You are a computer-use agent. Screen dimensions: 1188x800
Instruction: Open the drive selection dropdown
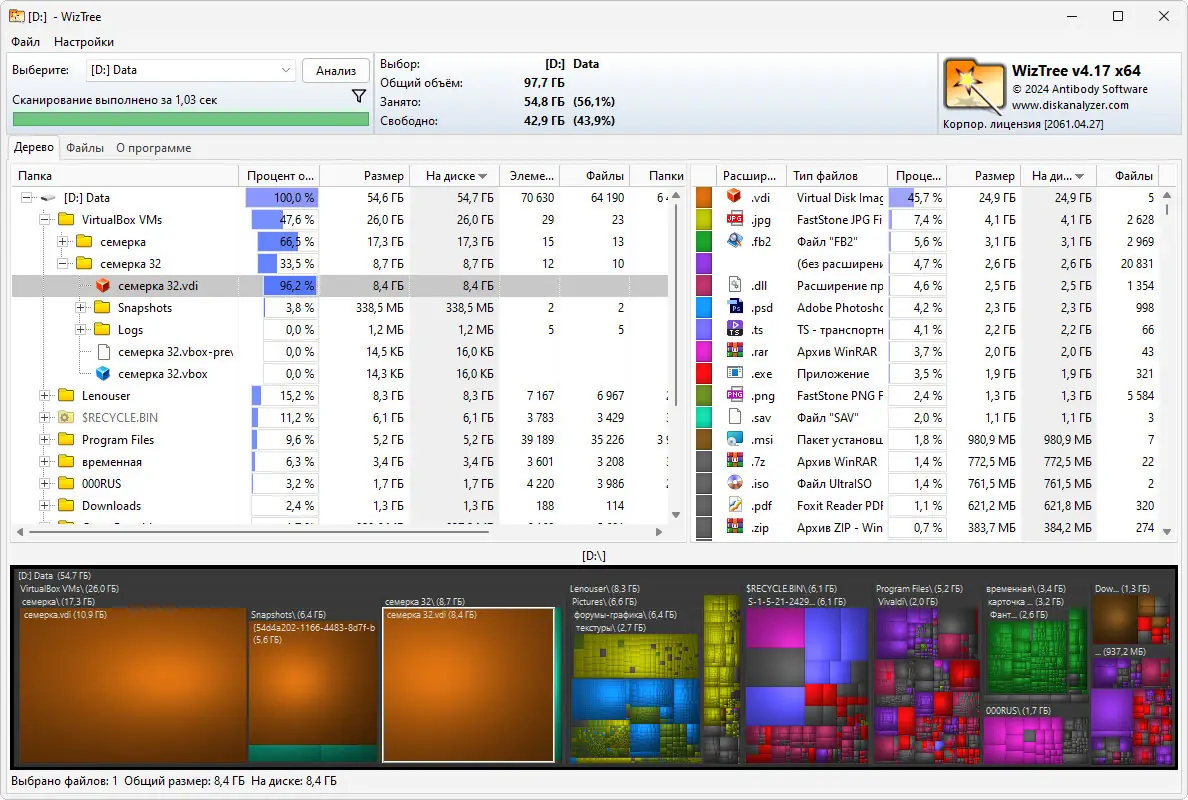[190, 70]
